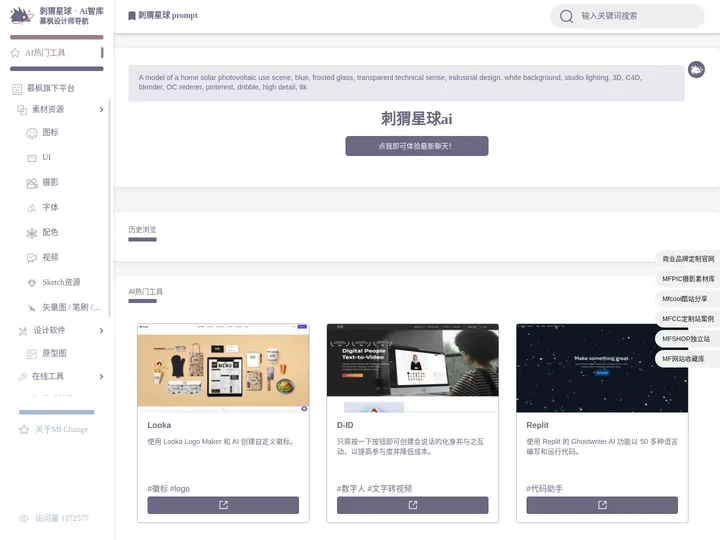Click the font icon beside 字体

pos(32,208)
